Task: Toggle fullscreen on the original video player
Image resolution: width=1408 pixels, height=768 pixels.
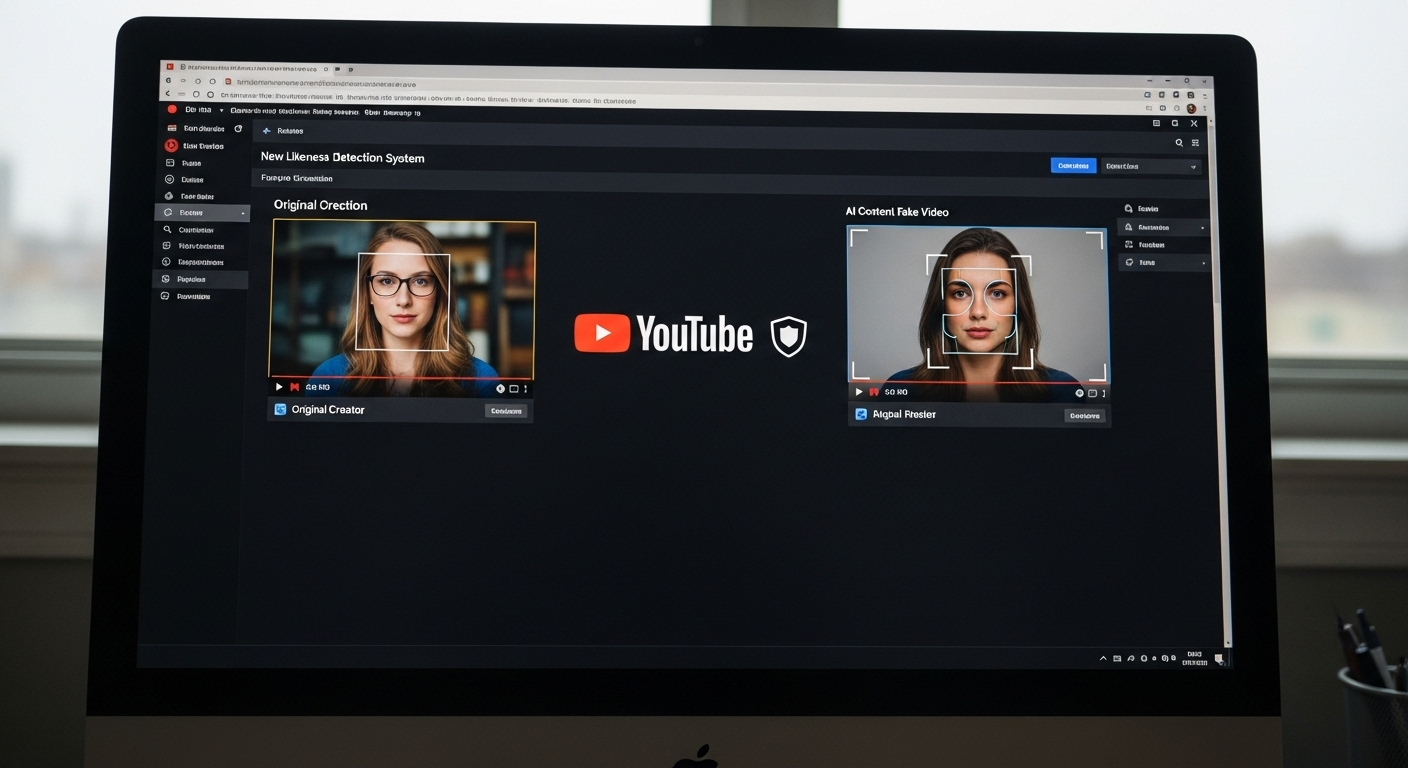Action: tap(514, 388)
